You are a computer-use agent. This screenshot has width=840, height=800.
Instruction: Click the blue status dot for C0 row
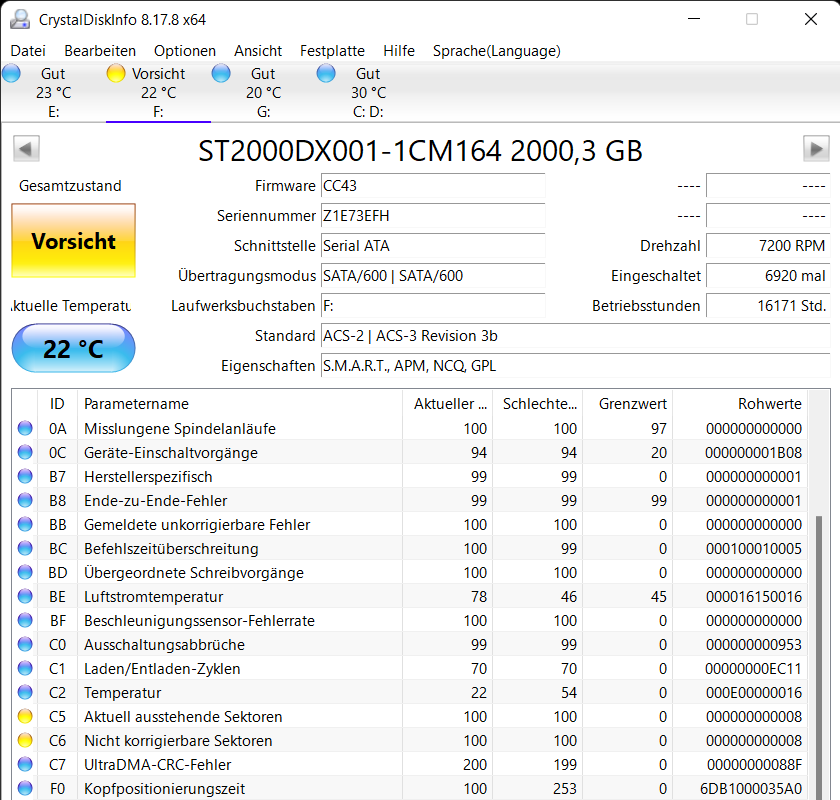25,644
